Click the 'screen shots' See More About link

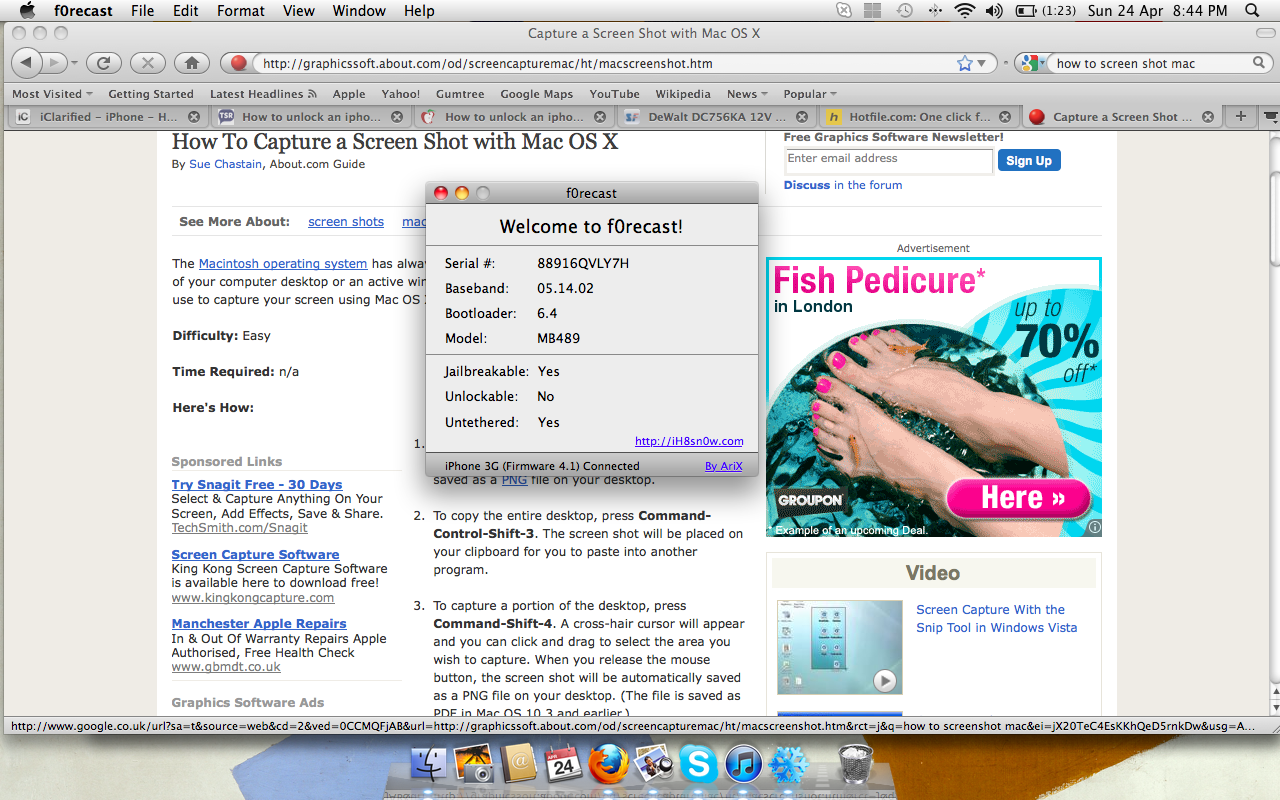point(346,222)
